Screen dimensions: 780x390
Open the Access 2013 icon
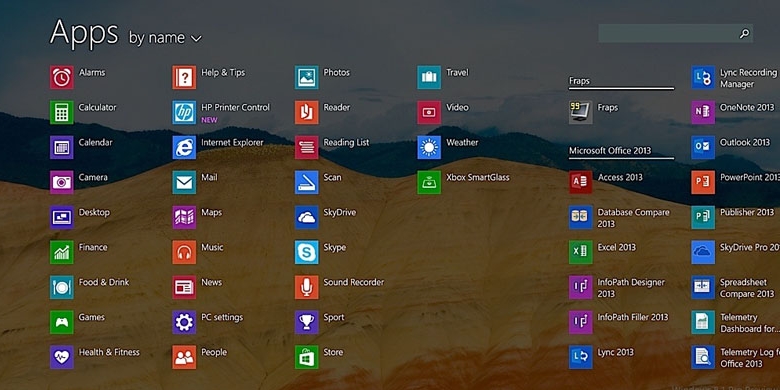click(x=581, y=182)
